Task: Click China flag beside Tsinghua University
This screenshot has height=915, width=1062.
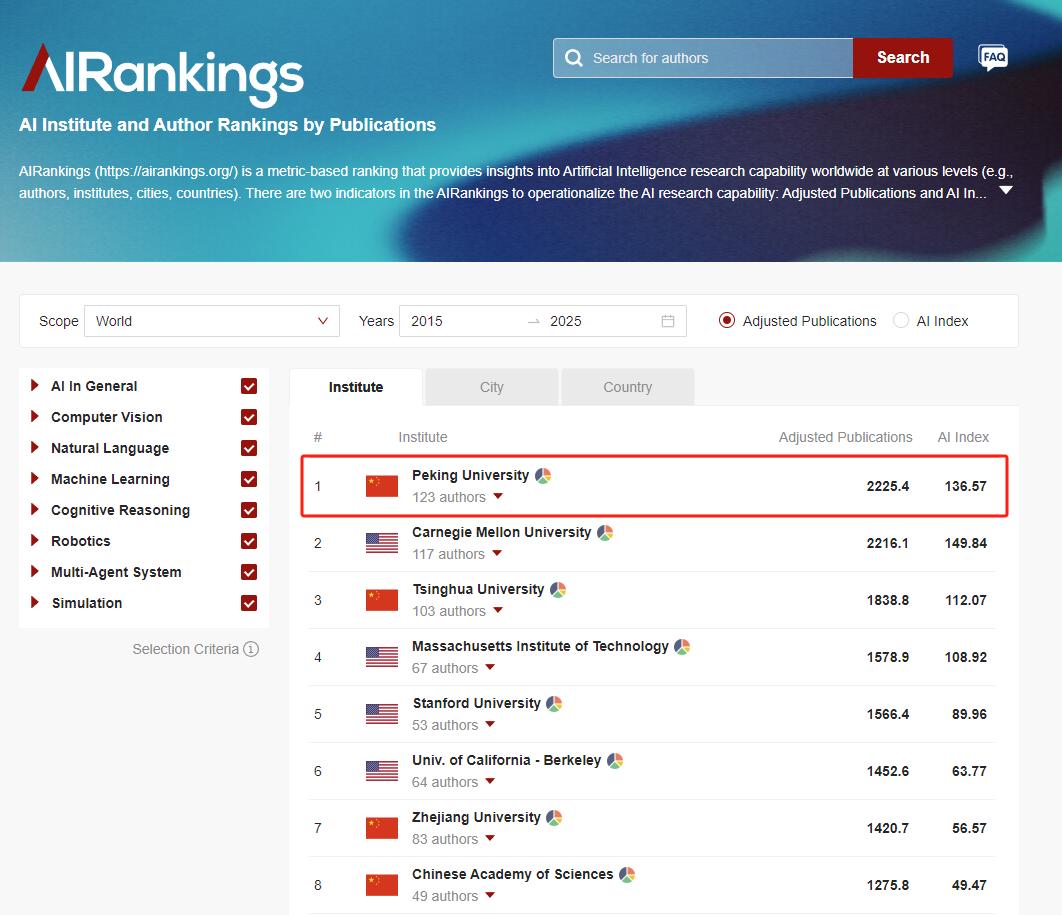Action: pos(382,599)
